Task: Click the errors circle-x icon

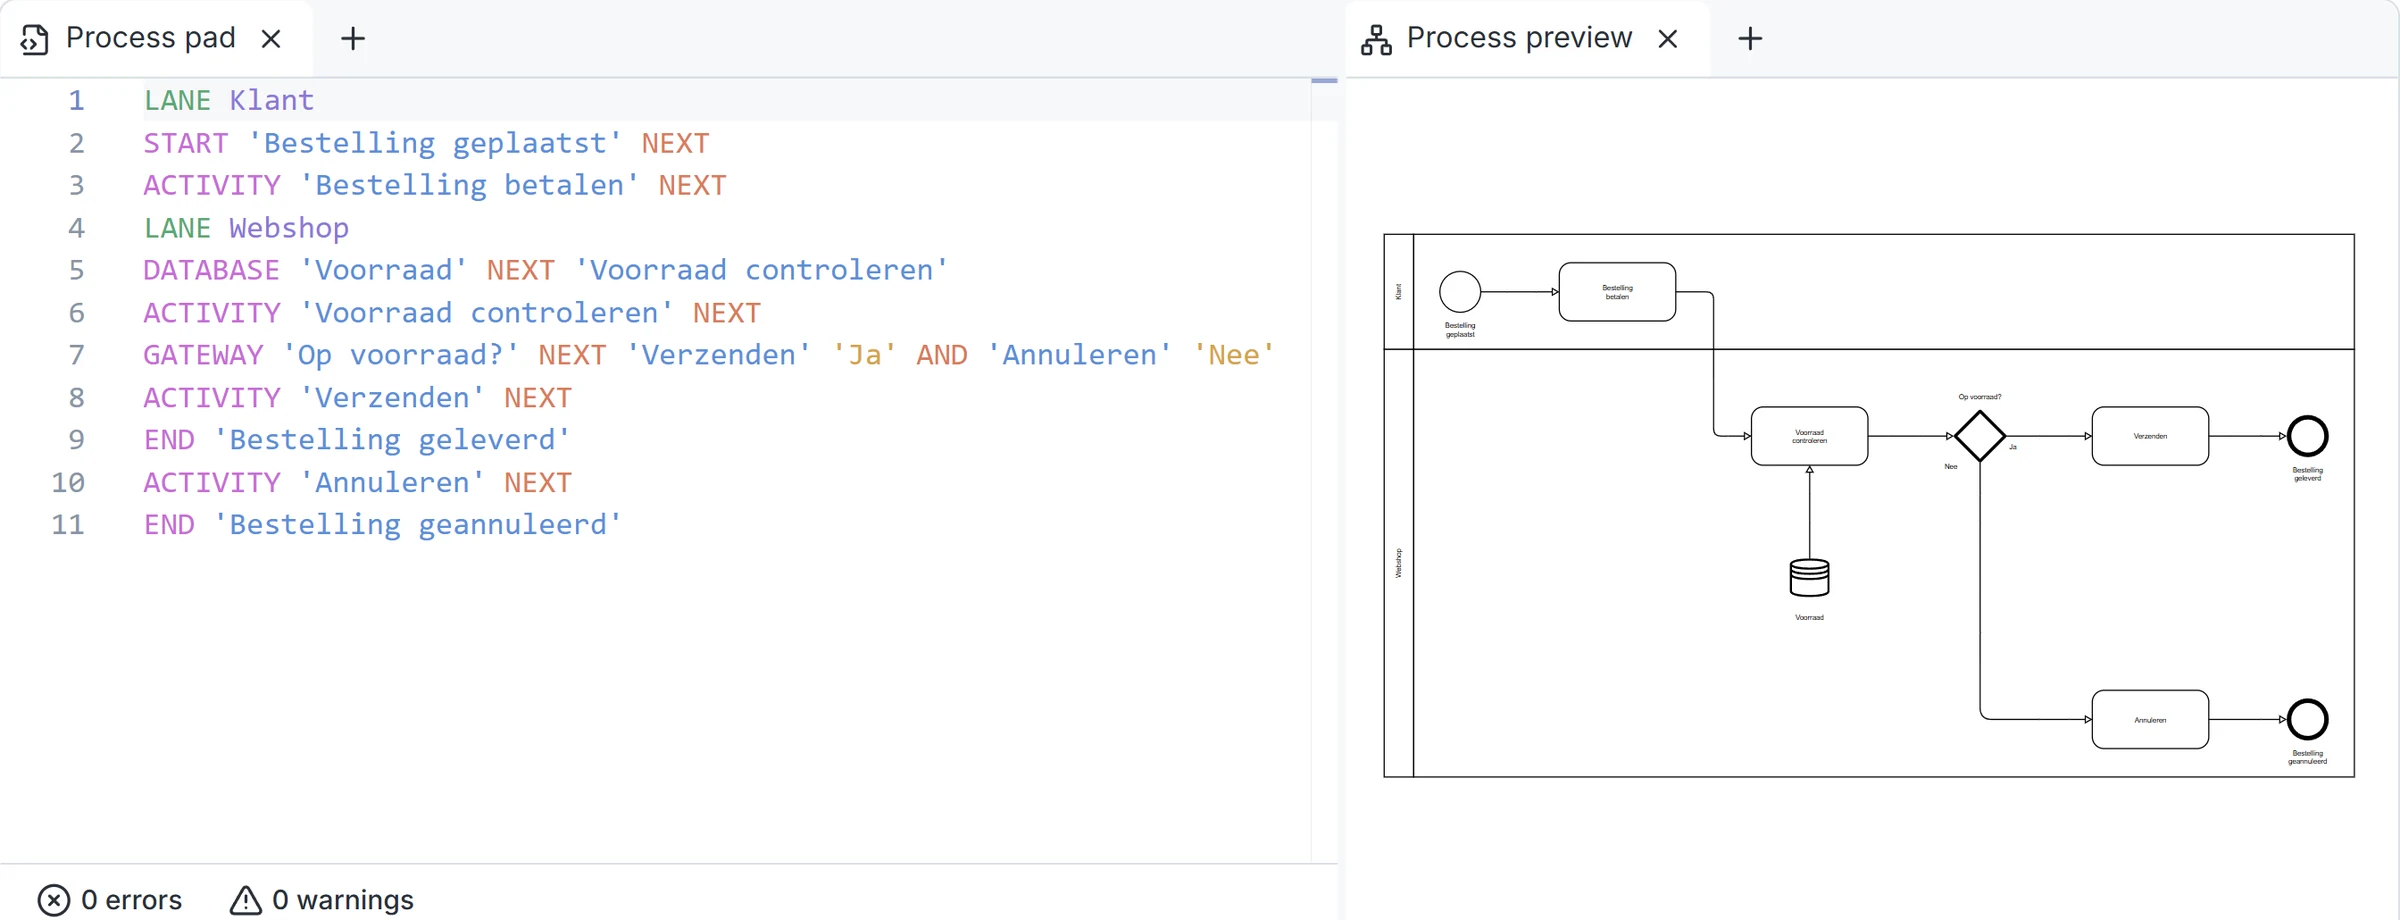Action: (x=54, y=900)
